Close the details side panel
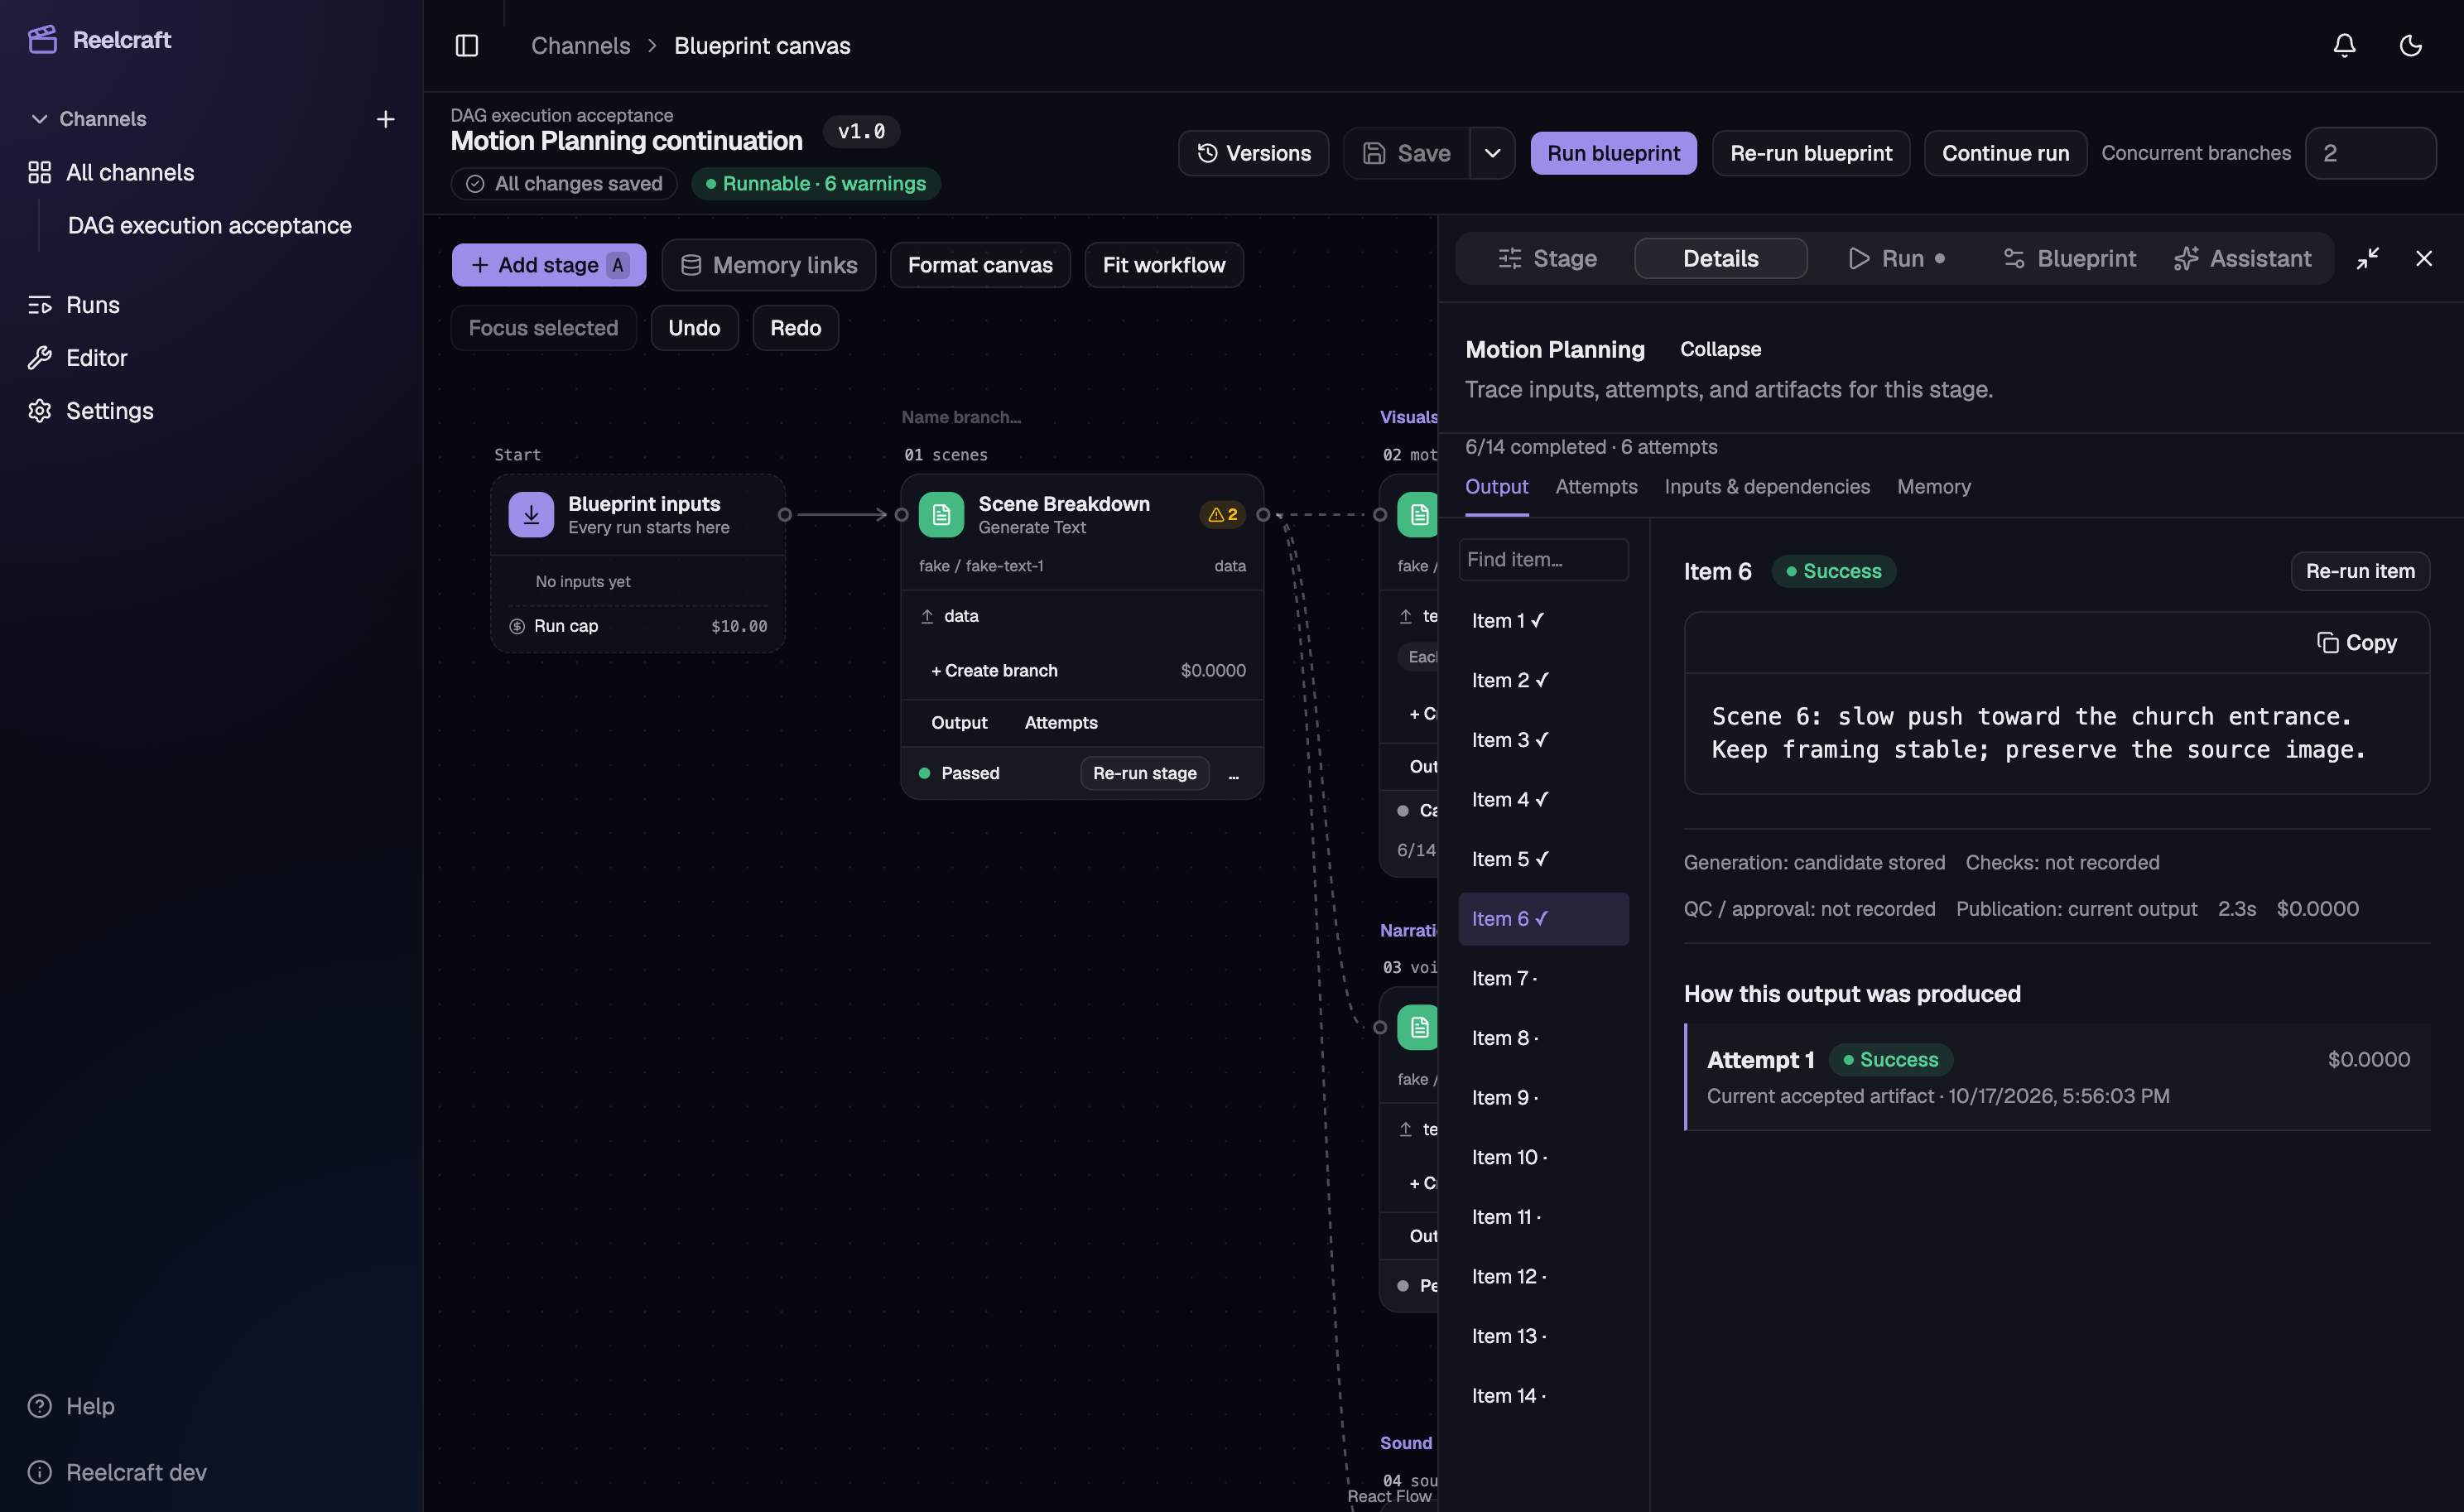This screenshot has width=2464, height=1512. [x=2423, y=258]
